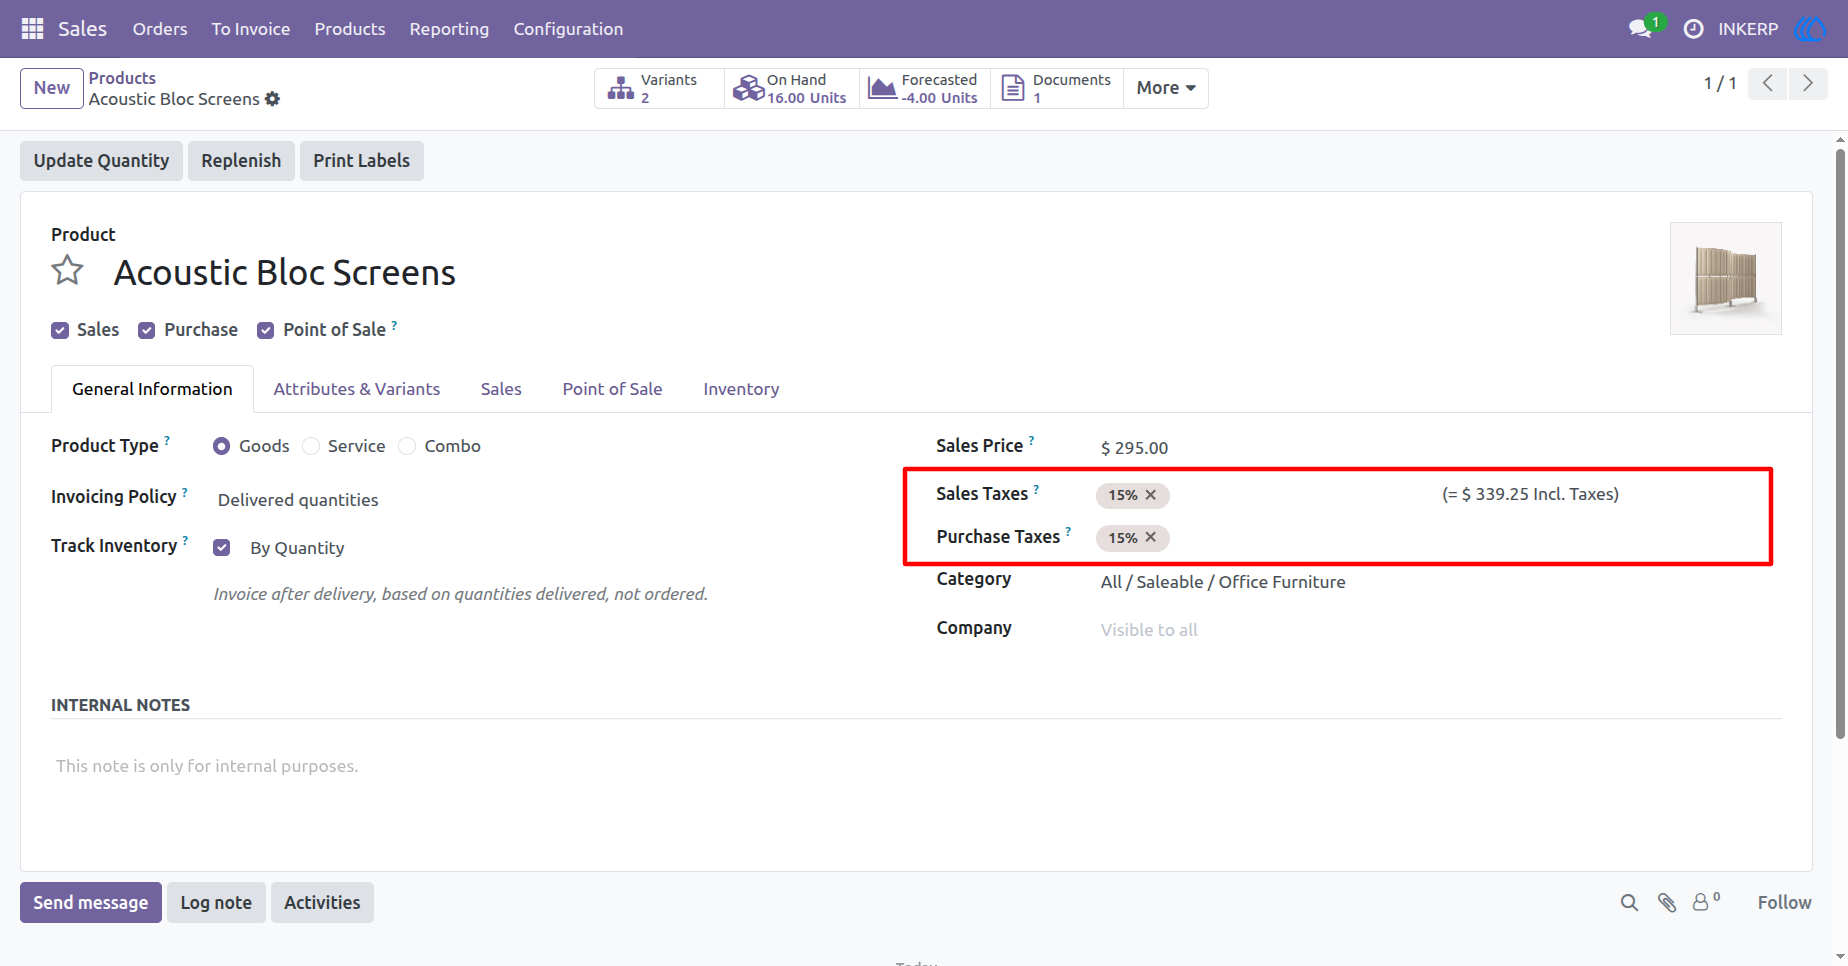The width and height of the screenshot is (1848, 966).
Task: Attach files via paperclip icon
Action: tap(1667, 903)
